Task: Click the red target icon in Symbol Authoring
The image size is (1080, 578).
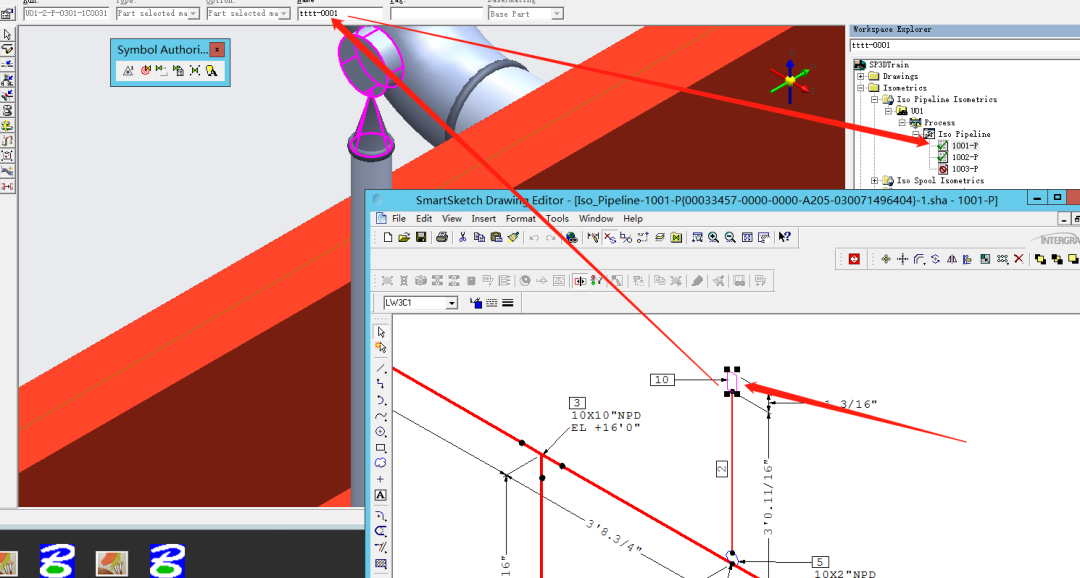Action: pos(145,70)
